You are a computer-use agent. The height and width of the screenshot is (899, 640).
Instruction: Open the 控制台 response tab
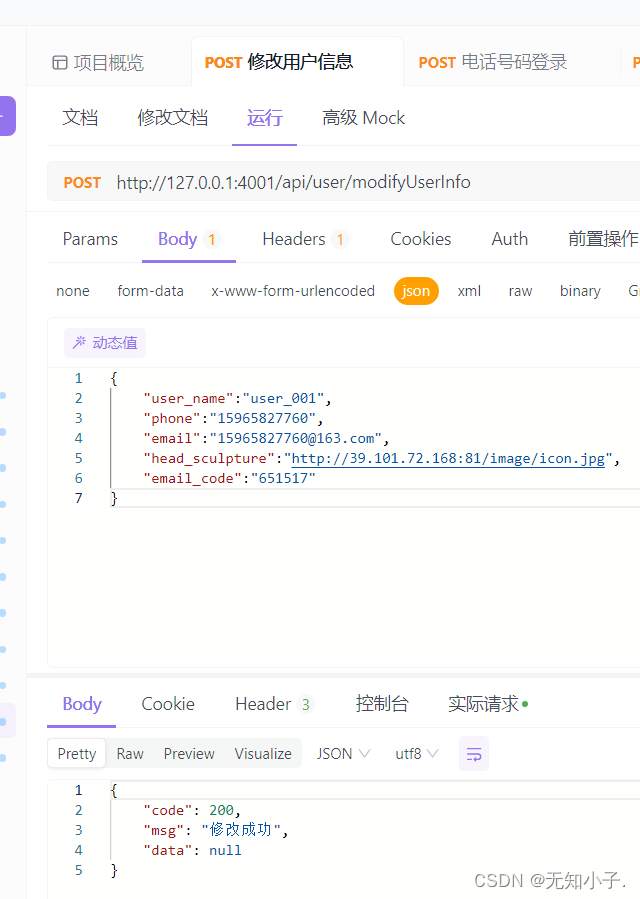pyautogui.click(x=381, y=703)
